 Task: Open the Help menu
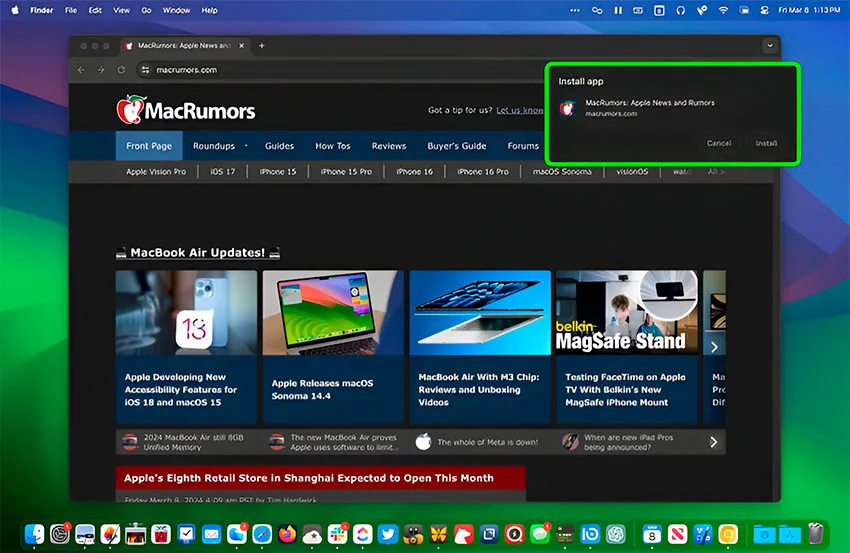tap(210, 10)
